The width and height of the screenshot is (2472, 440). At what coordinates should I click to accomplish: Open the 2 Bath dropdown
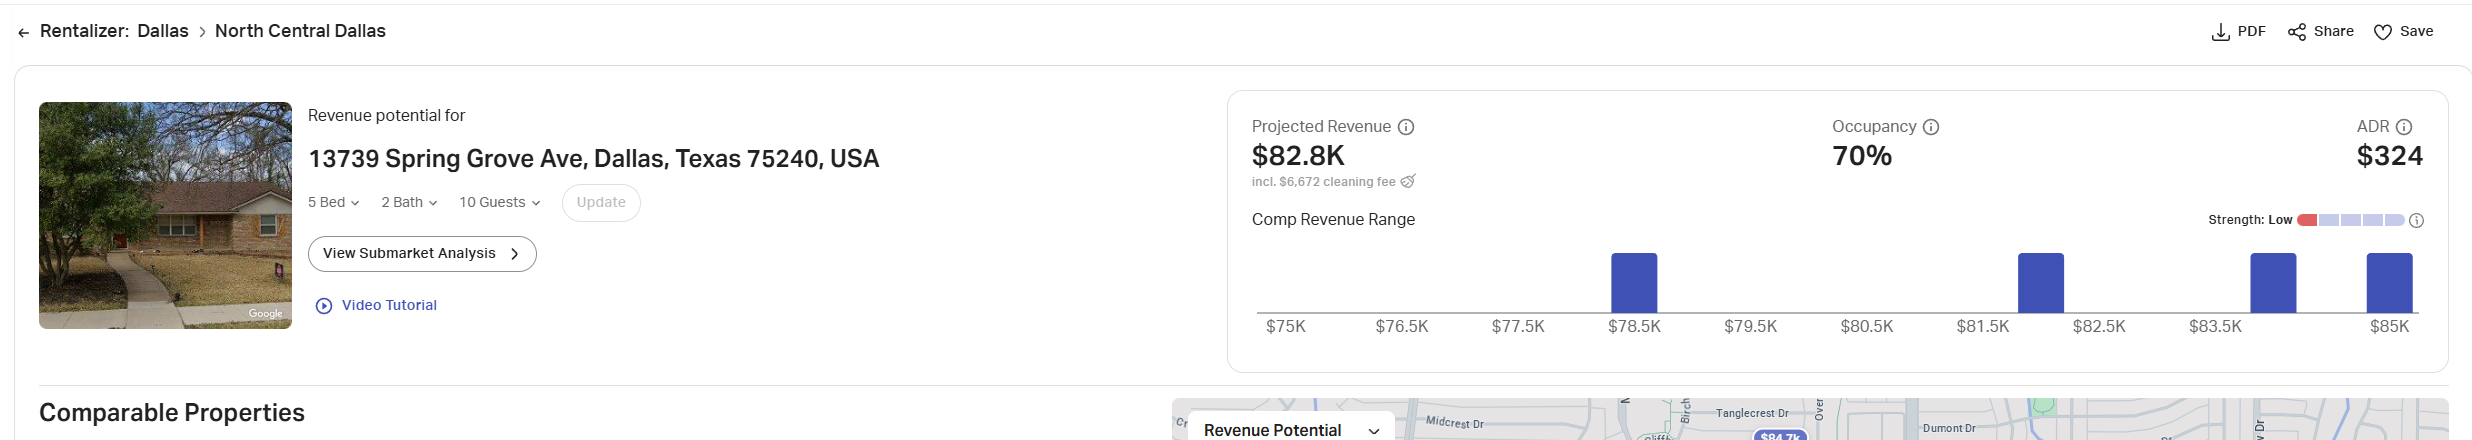[x=409, y=203]
